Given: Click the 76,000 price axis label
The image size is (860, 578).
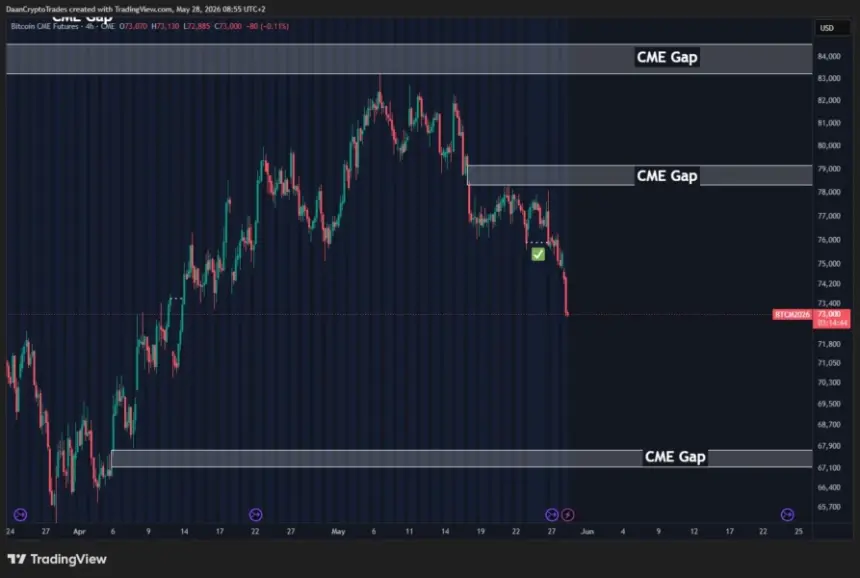Looking at the screenshot, I should [x=829, y=240].
